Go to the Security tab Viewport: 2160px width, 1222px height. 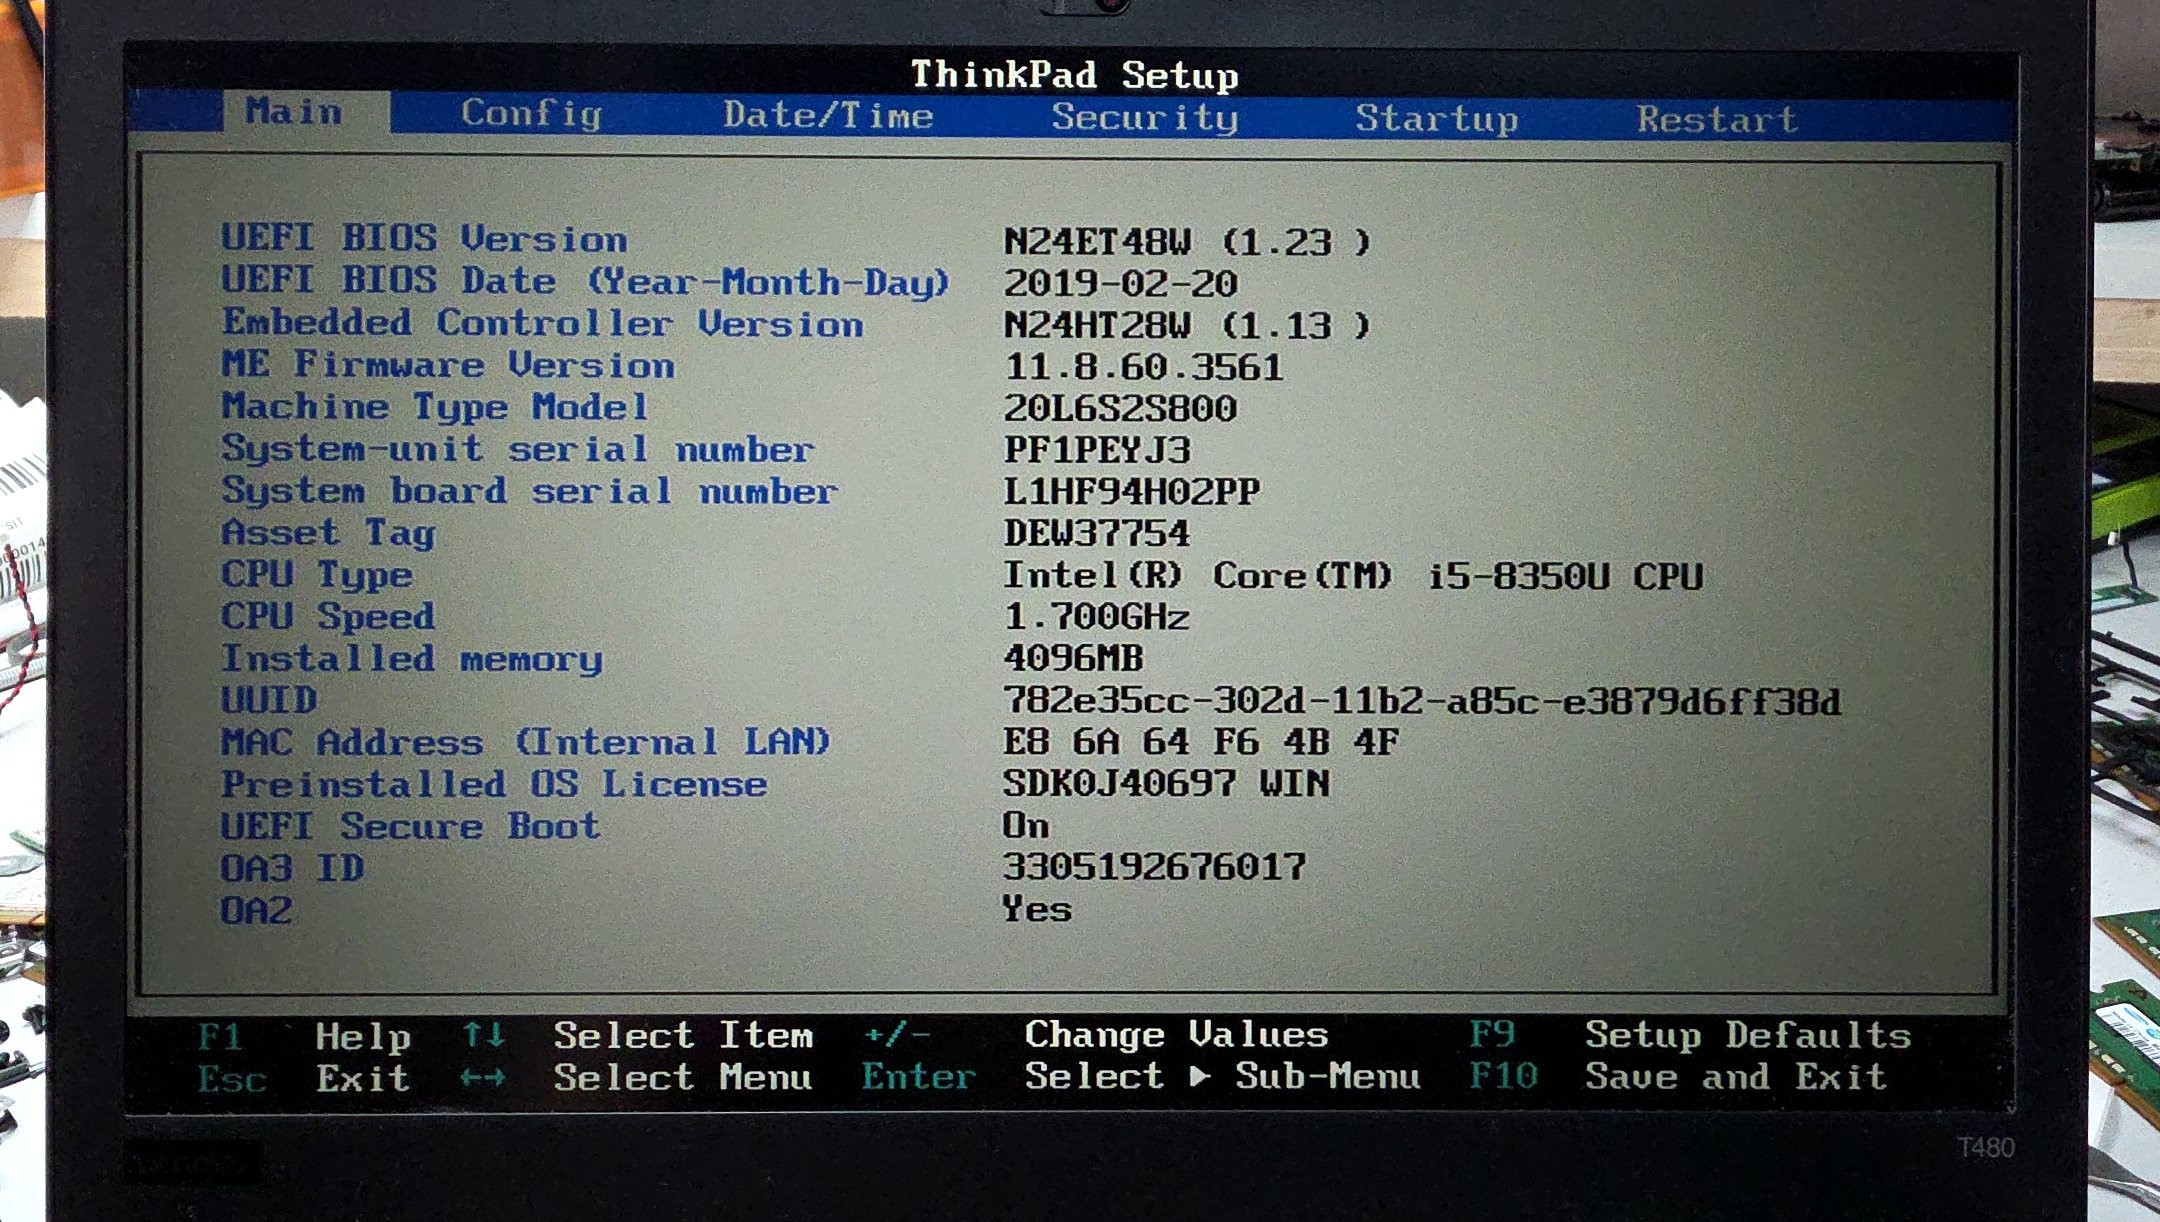point(1145,118)
